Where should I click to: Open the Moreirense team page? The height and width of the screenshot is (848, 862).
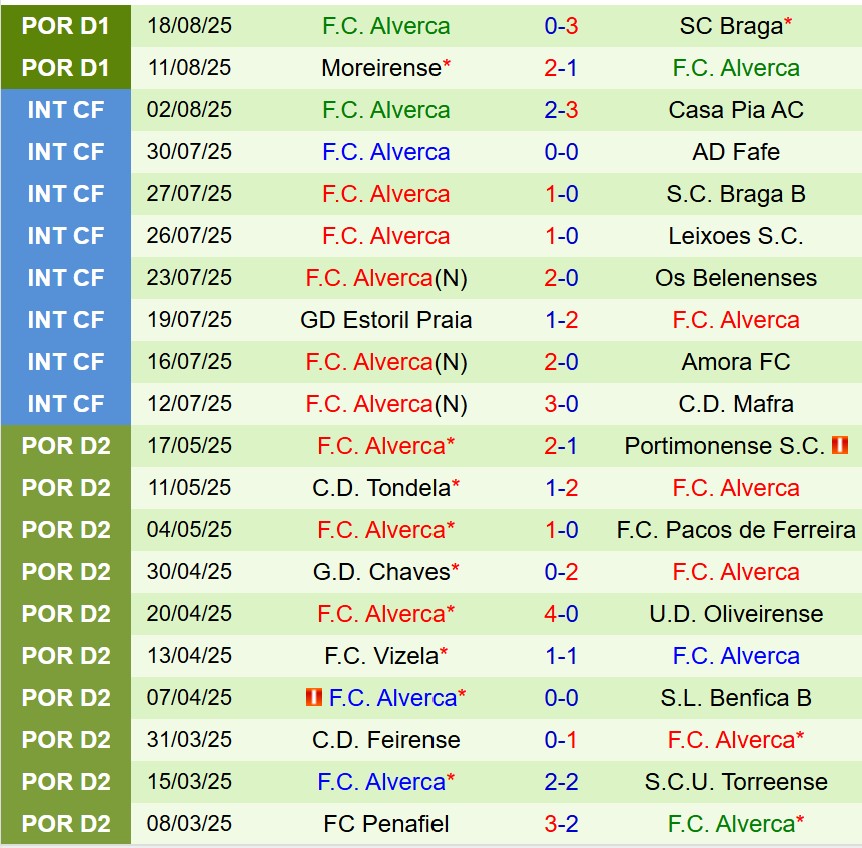(x=381, y=68)
